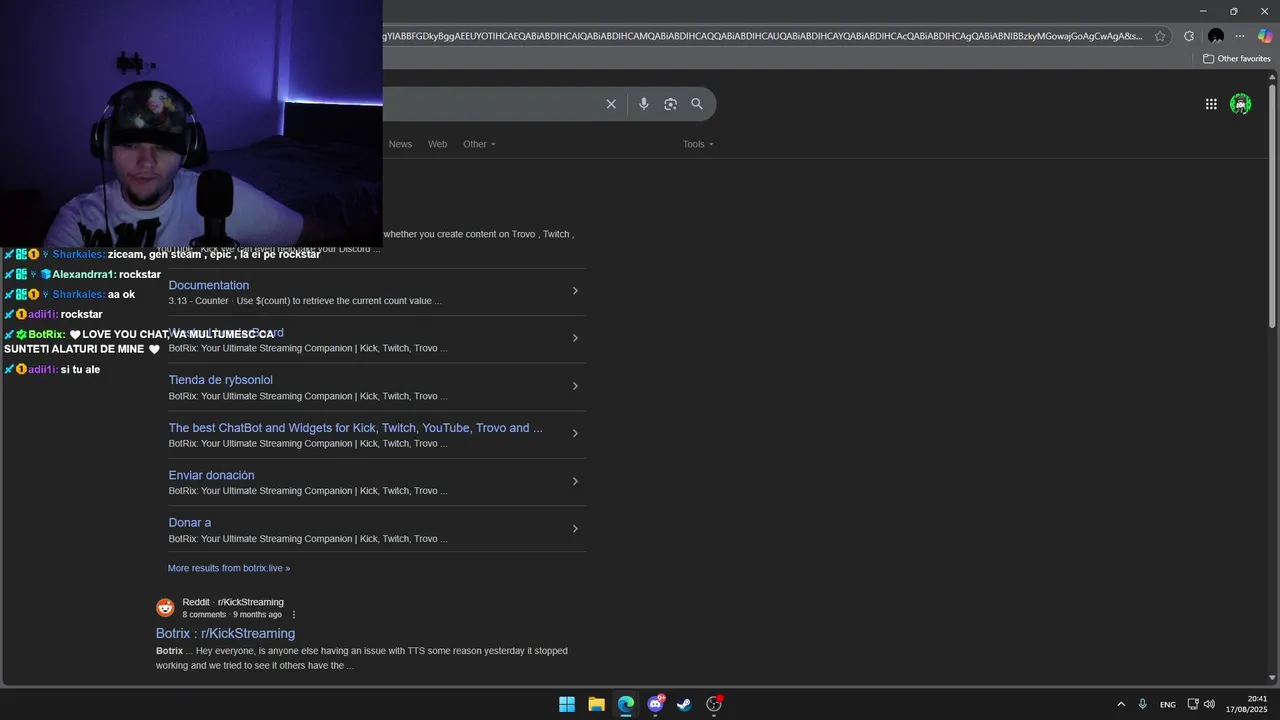Open Edge Settings and more menu
1280x720 pixels.
coord(1240,36)
